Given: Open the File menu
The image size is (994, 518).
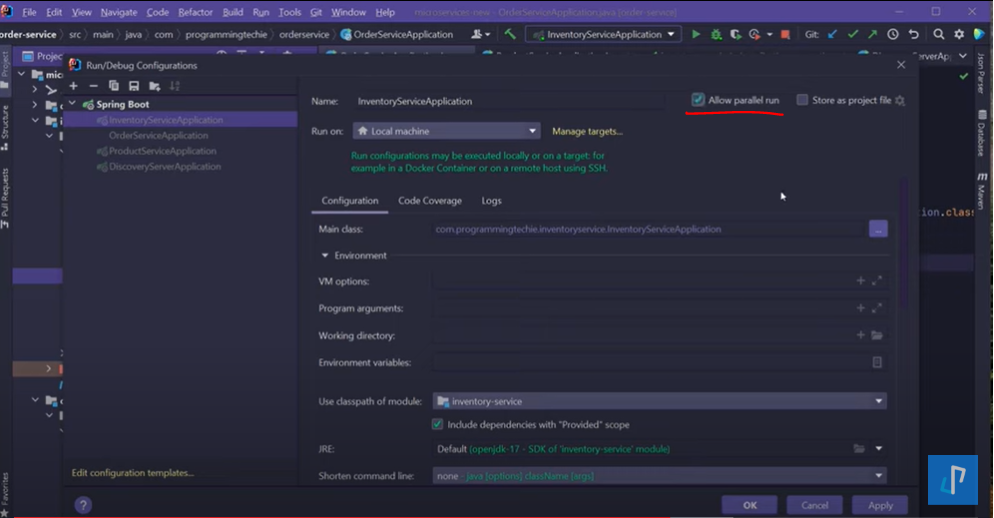Looking at the screenshot, I should click(x=29, y=12).
